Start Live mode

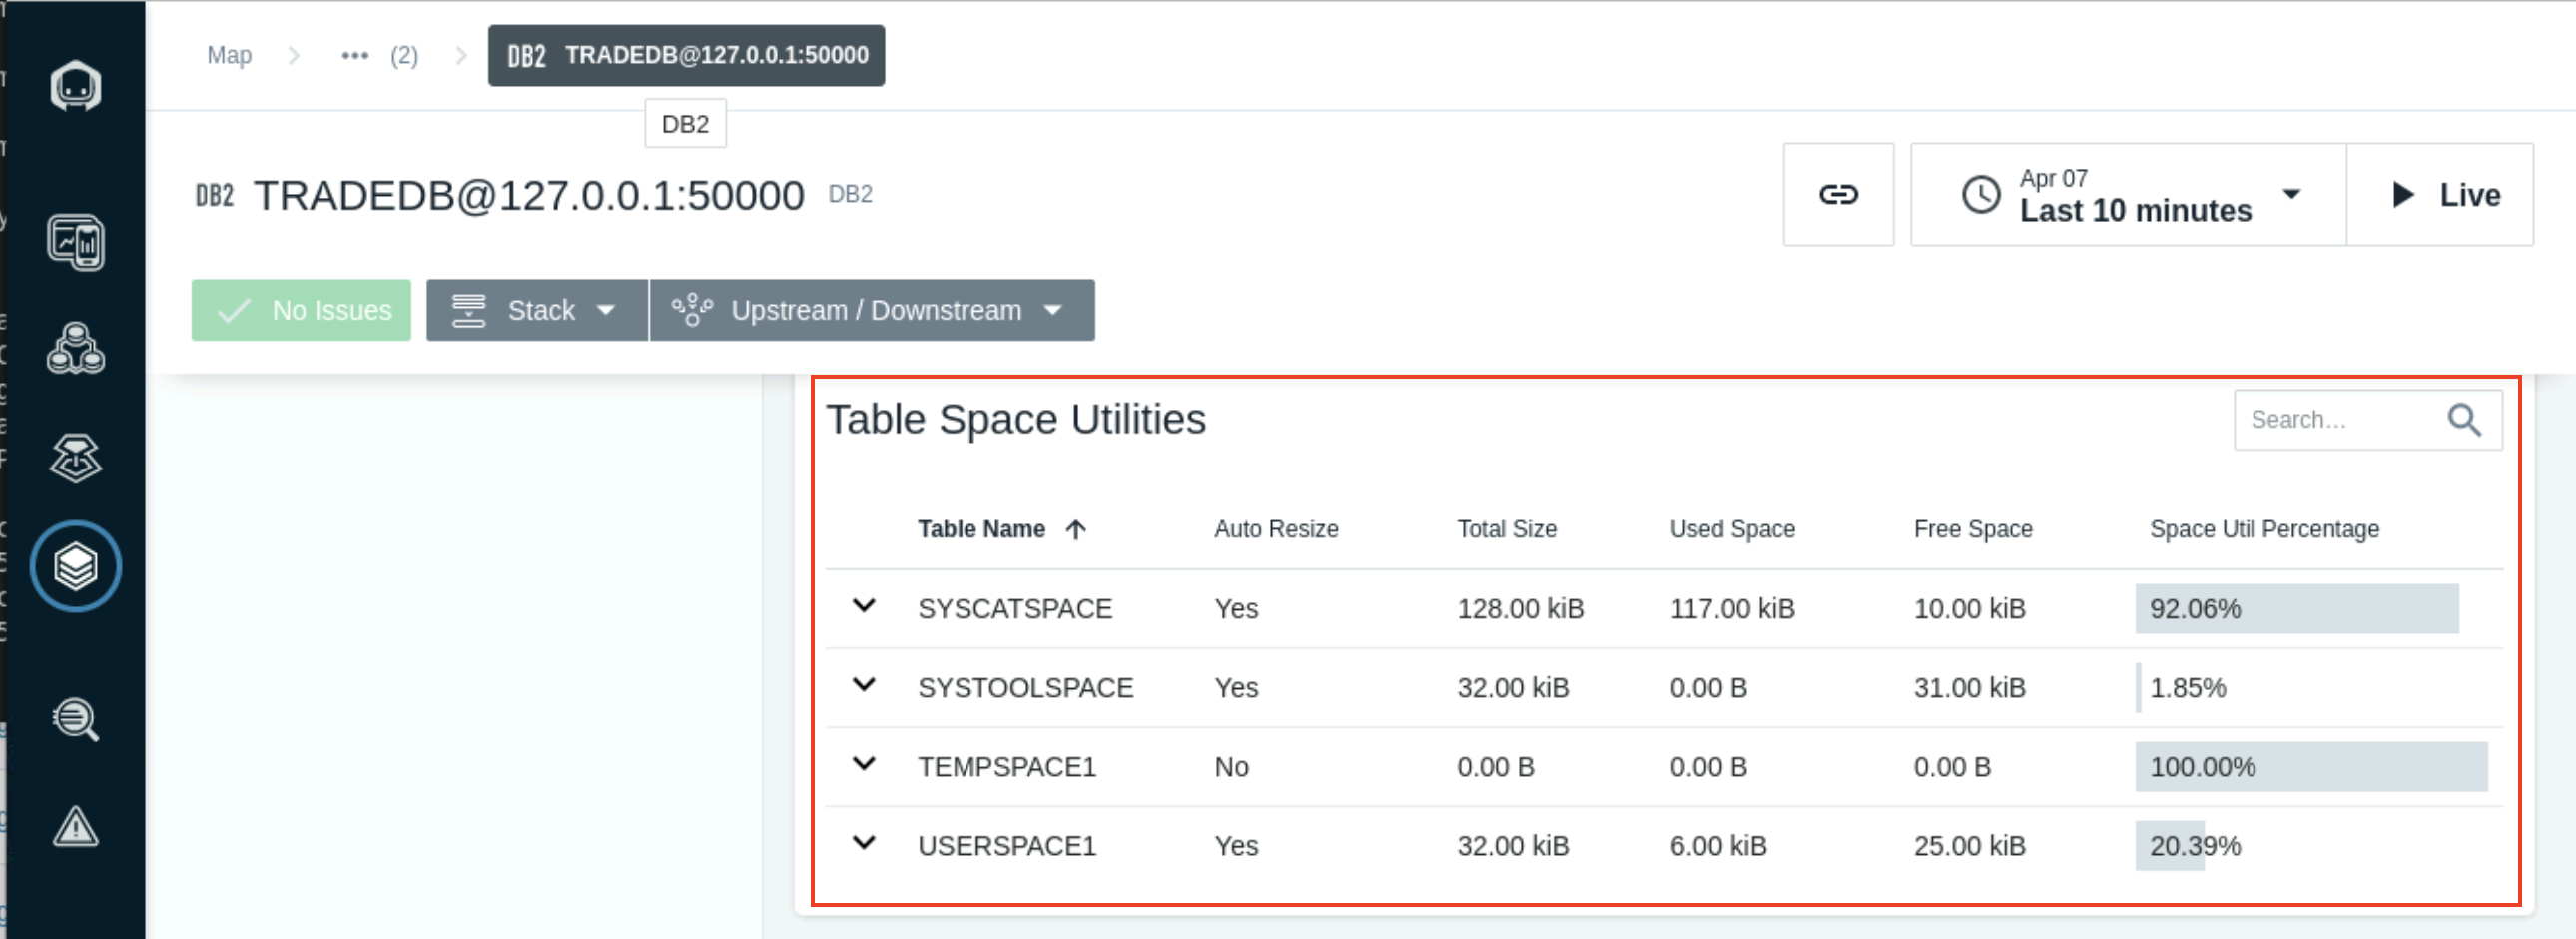[x=2440, y=194]
